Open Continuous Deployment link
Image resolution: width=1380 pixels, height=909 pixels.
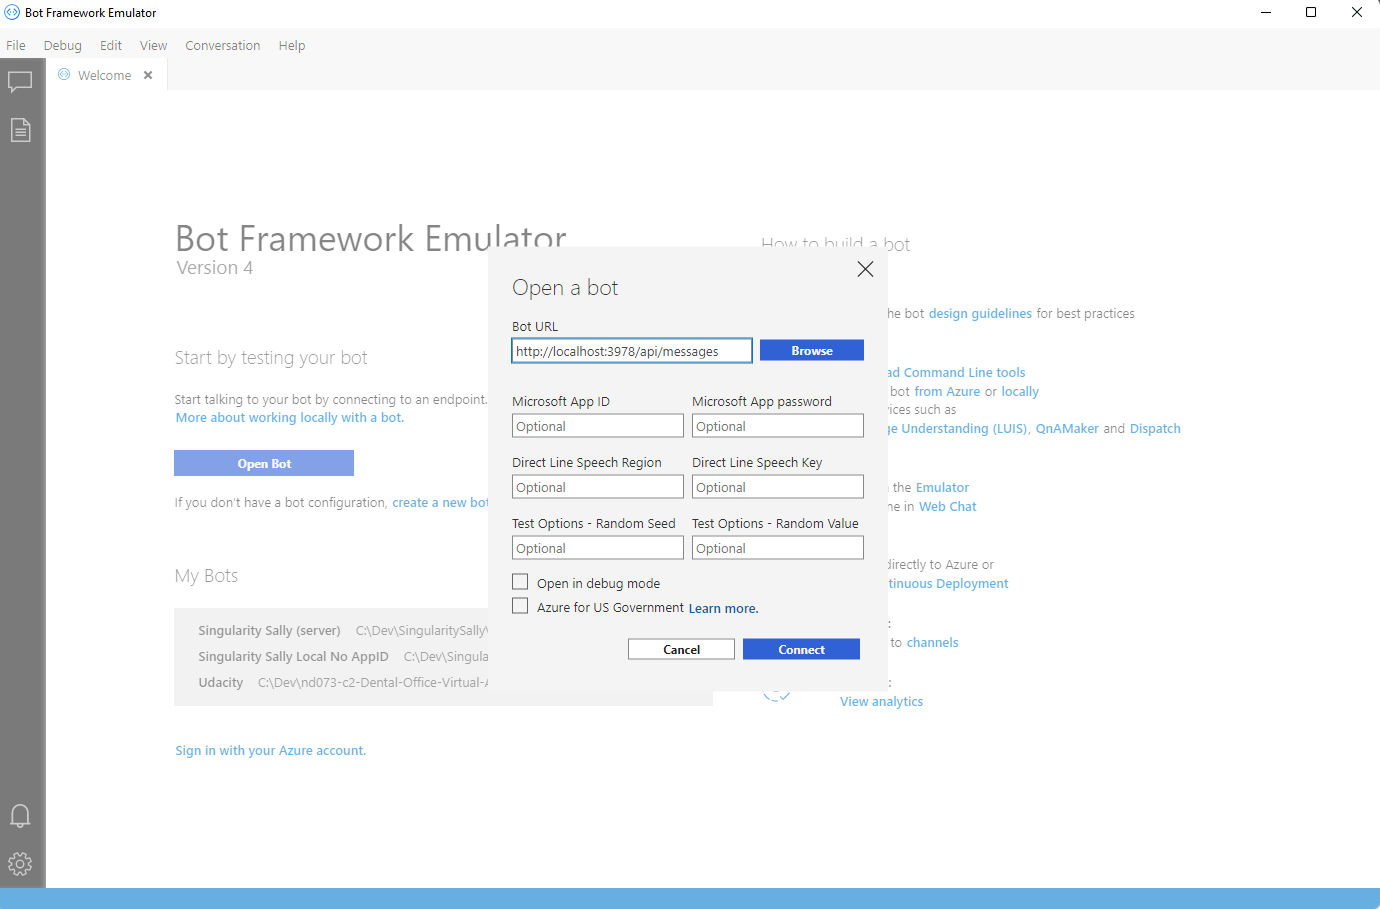pyautogui.click(x=949, y=583)
